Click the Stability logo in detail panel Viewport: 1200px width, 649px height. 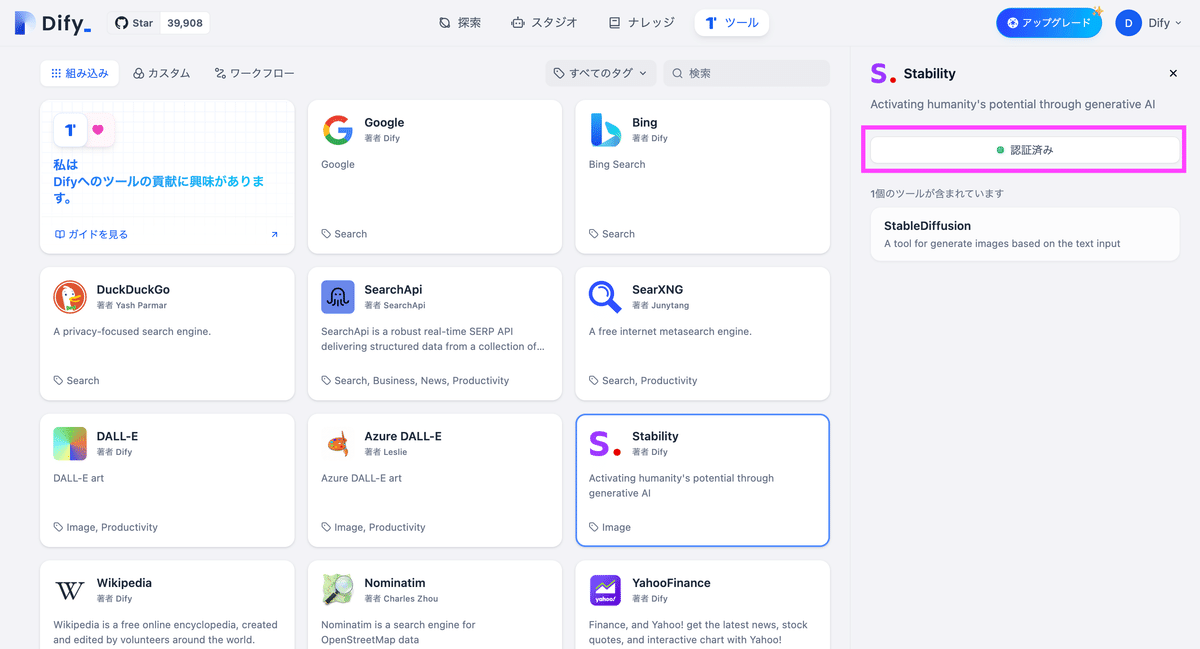coord(883,73)
